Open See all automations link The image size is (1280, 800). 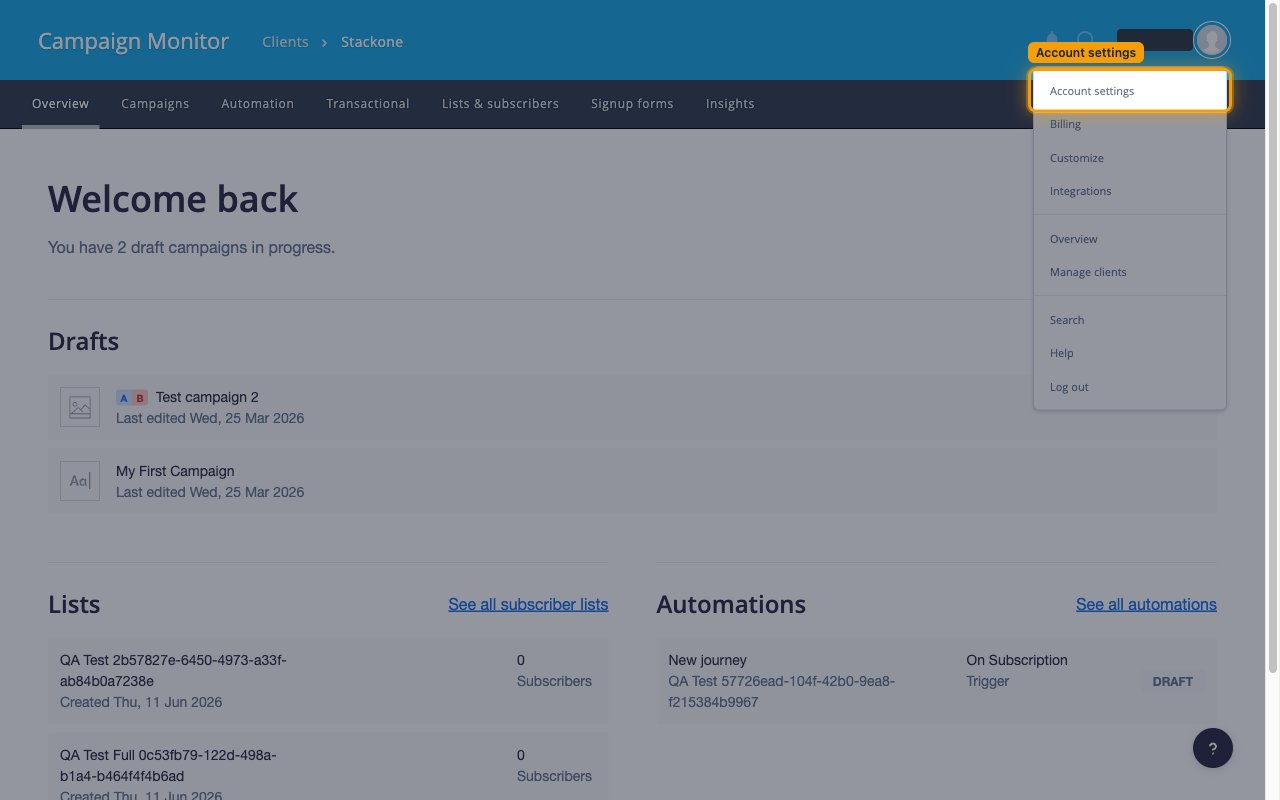click(x=1146, y=604)
